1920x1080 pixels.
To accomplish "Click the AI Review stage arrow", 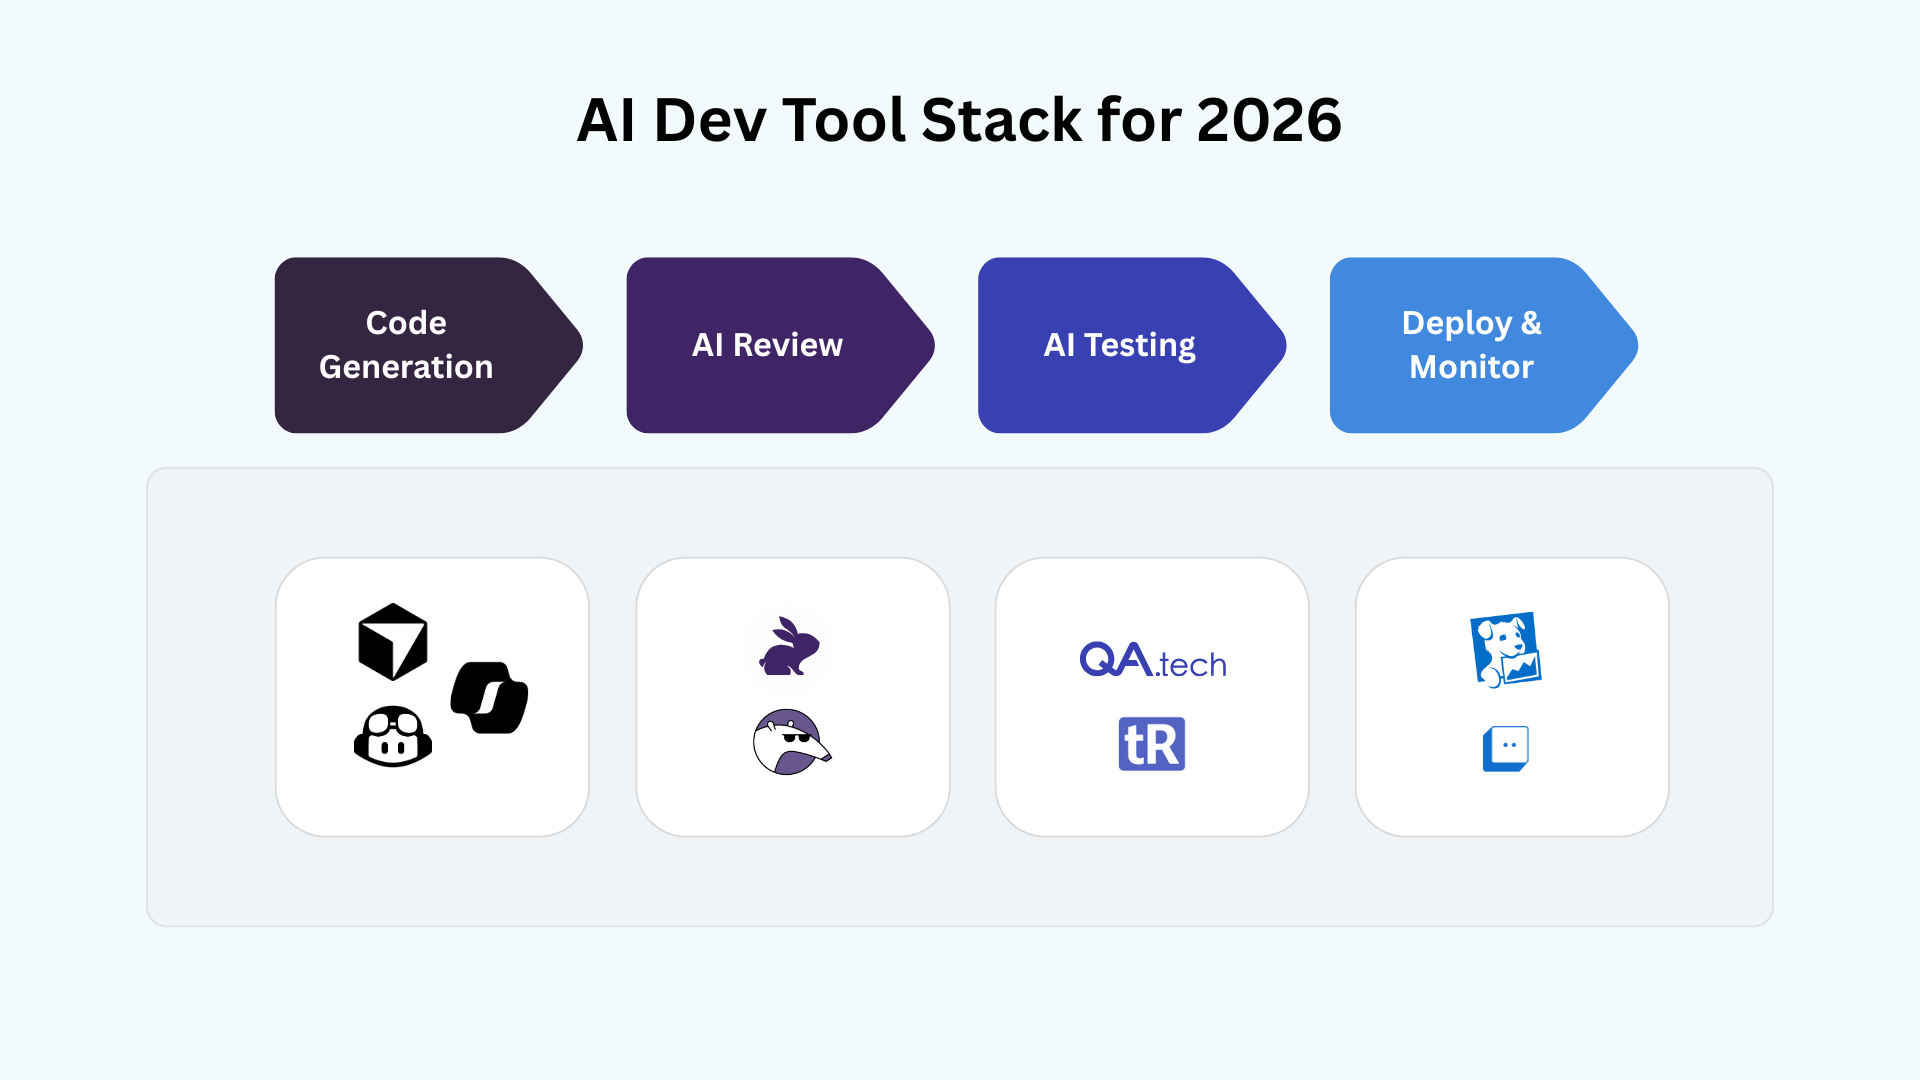I will tap(781, 345).
